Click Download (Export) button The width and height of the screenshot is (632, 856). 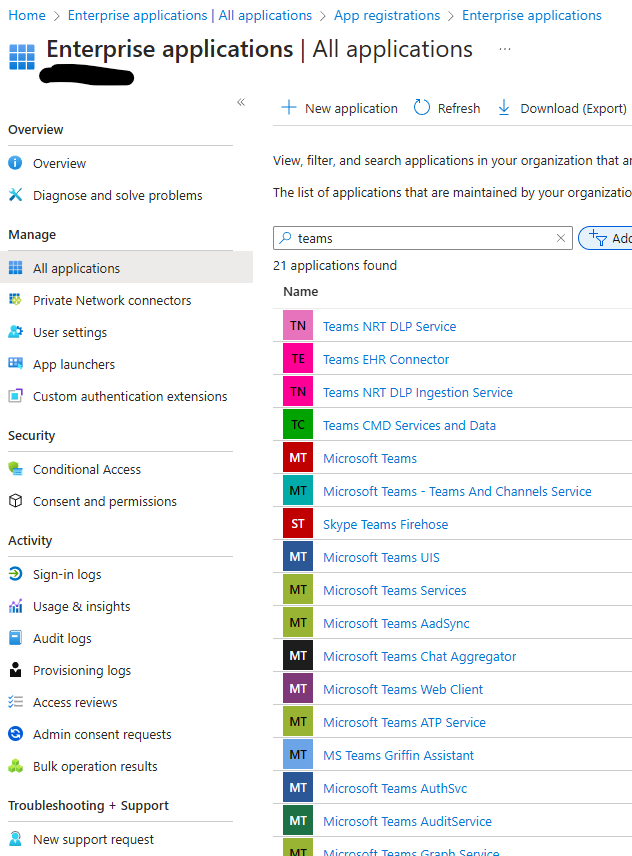[562, 108]
